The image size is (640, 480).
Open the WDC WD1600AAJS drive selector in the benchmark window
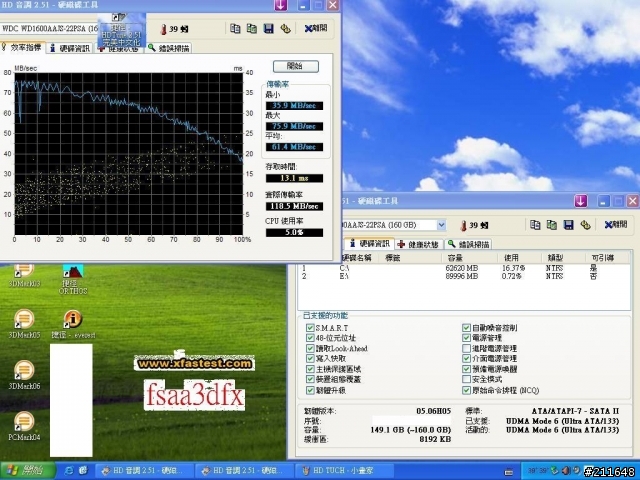(x=49, y=29)
